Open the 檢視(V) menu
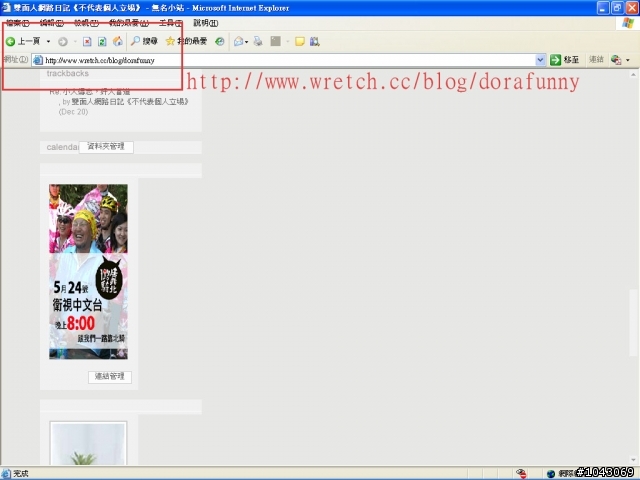The height and width of the screenshot is (480, 640). [86, 23]
